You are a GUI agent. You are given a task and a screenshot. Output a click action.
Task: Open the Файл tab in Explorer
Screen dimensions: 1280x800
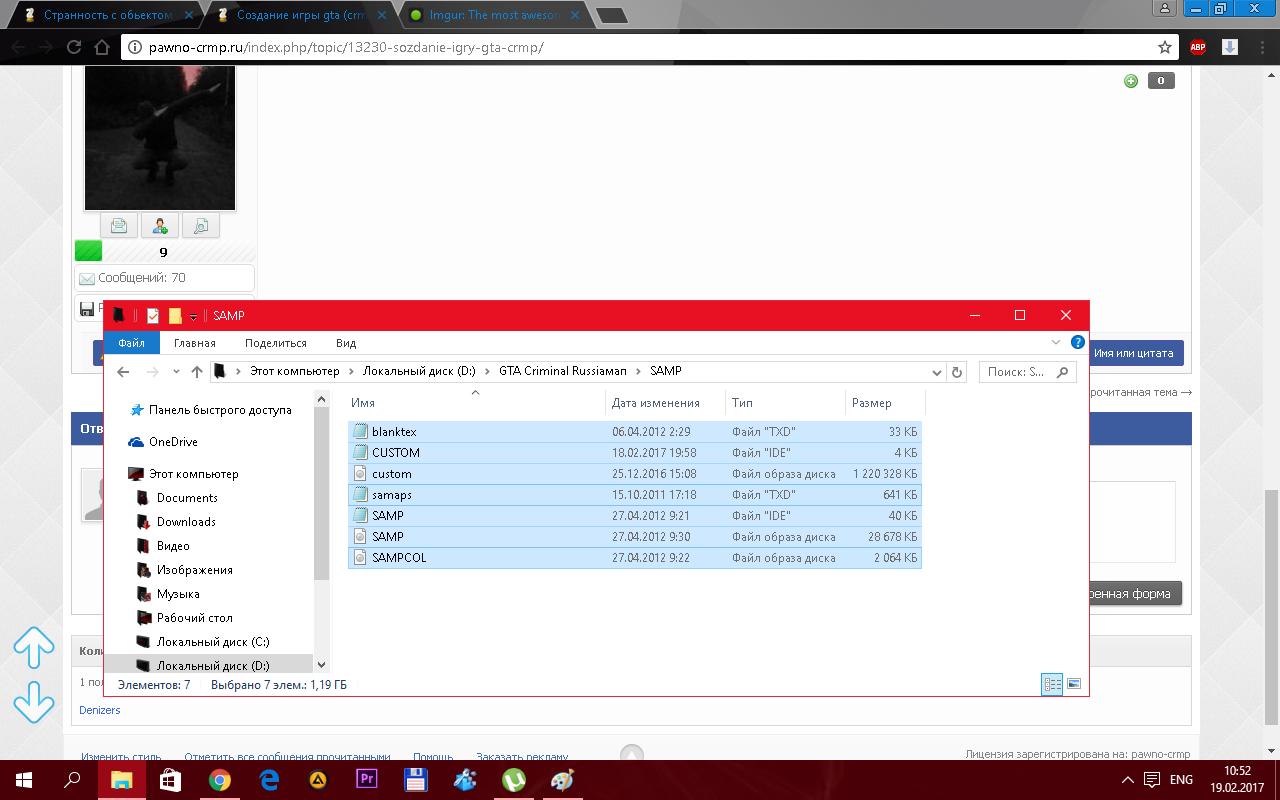(131, 343)
